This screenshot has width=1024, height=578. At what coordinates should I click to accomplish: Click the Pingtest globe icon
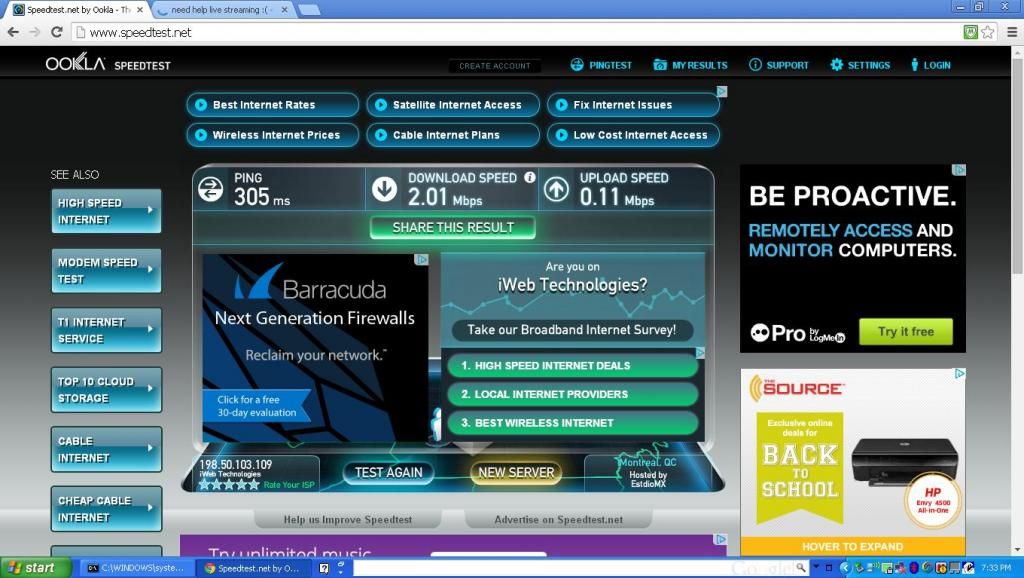coord(577,65)
